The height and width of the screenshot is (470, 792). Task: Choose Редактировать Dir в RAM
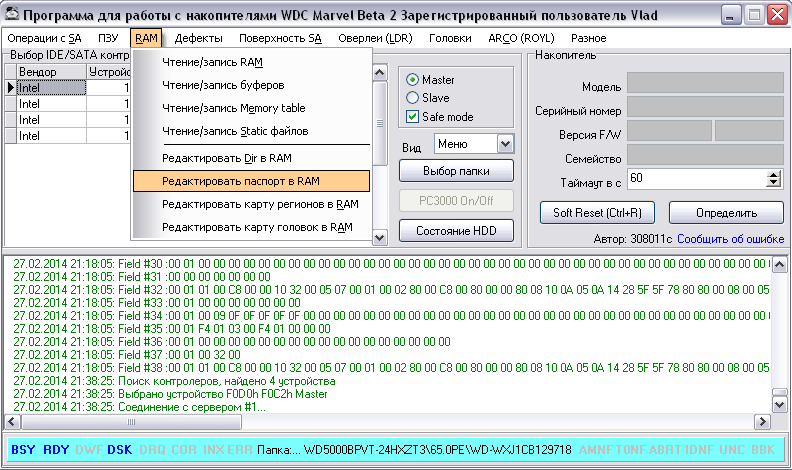252,158
